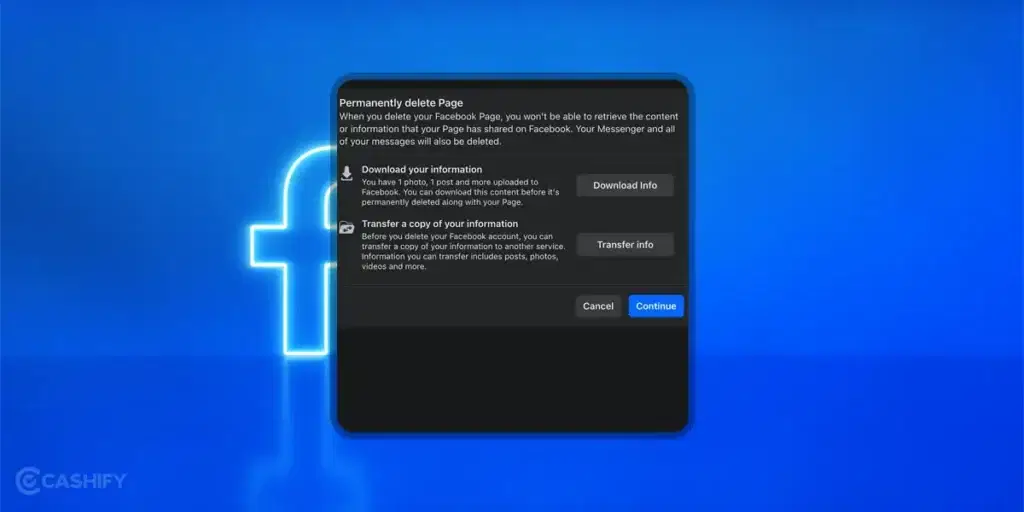Select the 'Permanently delete Page' heading
The image size is (1024, 512).
tap(401, 103)
